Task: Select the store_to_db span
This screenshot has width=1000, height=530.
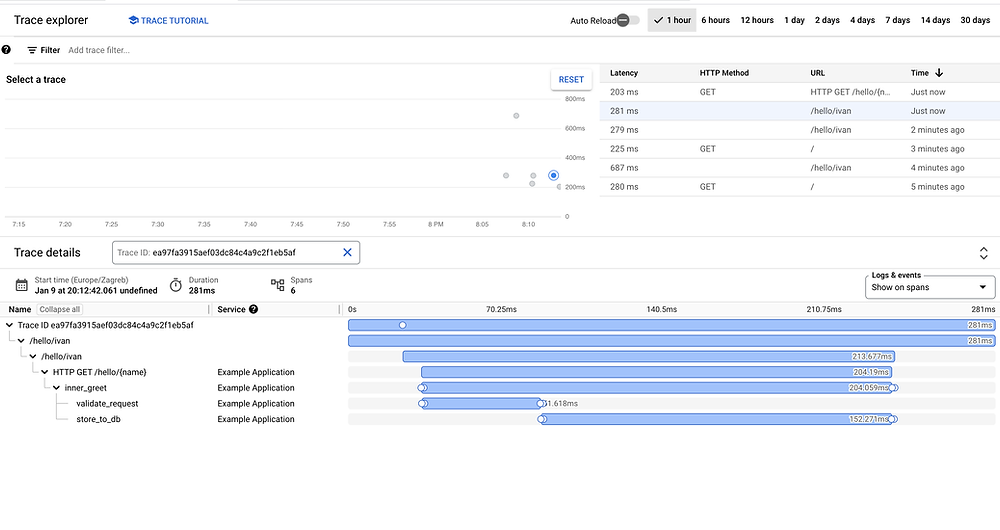Action: (98, 419)
